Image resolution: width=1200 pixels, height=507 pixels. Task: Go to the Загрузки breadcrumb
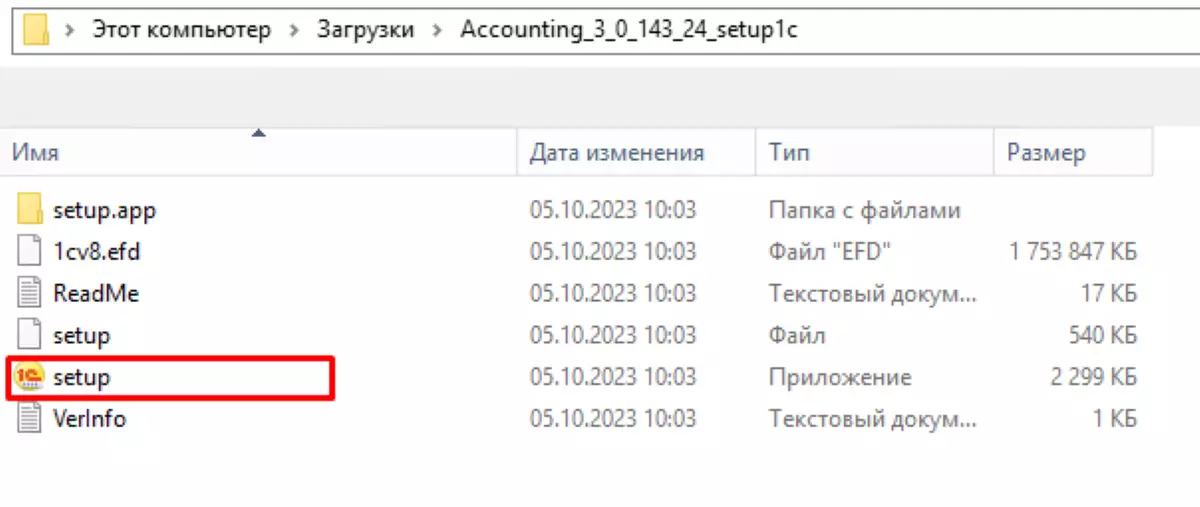366,30
